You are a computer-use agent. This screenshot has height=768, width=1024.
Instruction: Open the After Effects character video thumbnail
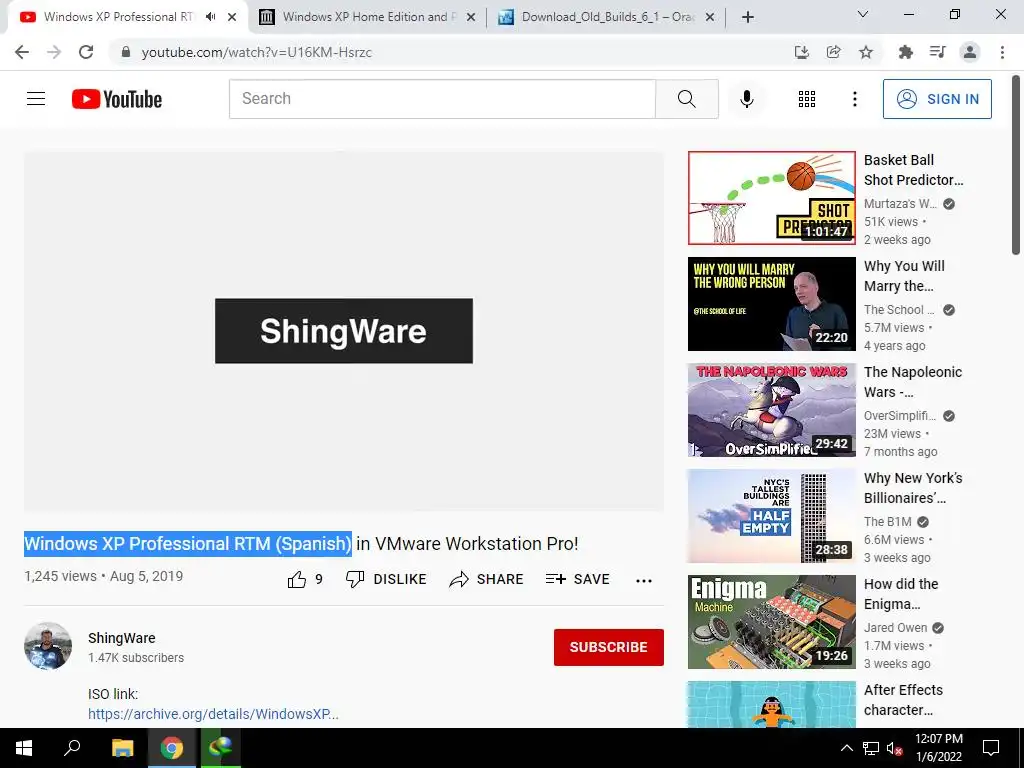771,704
